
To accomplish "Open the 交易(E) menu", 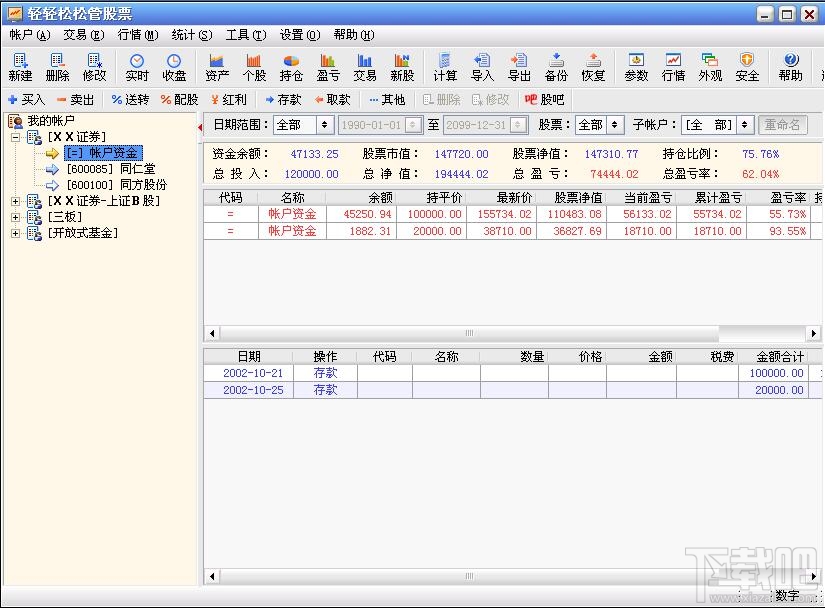I will click(84, 35).
